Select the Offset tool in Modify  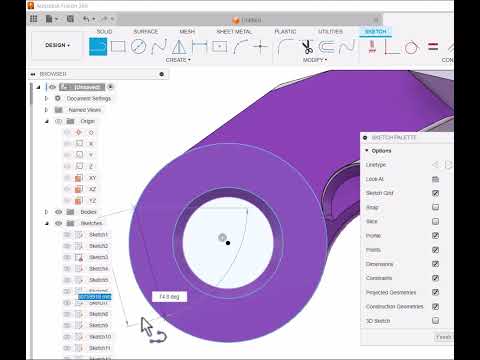coord(327,47)
